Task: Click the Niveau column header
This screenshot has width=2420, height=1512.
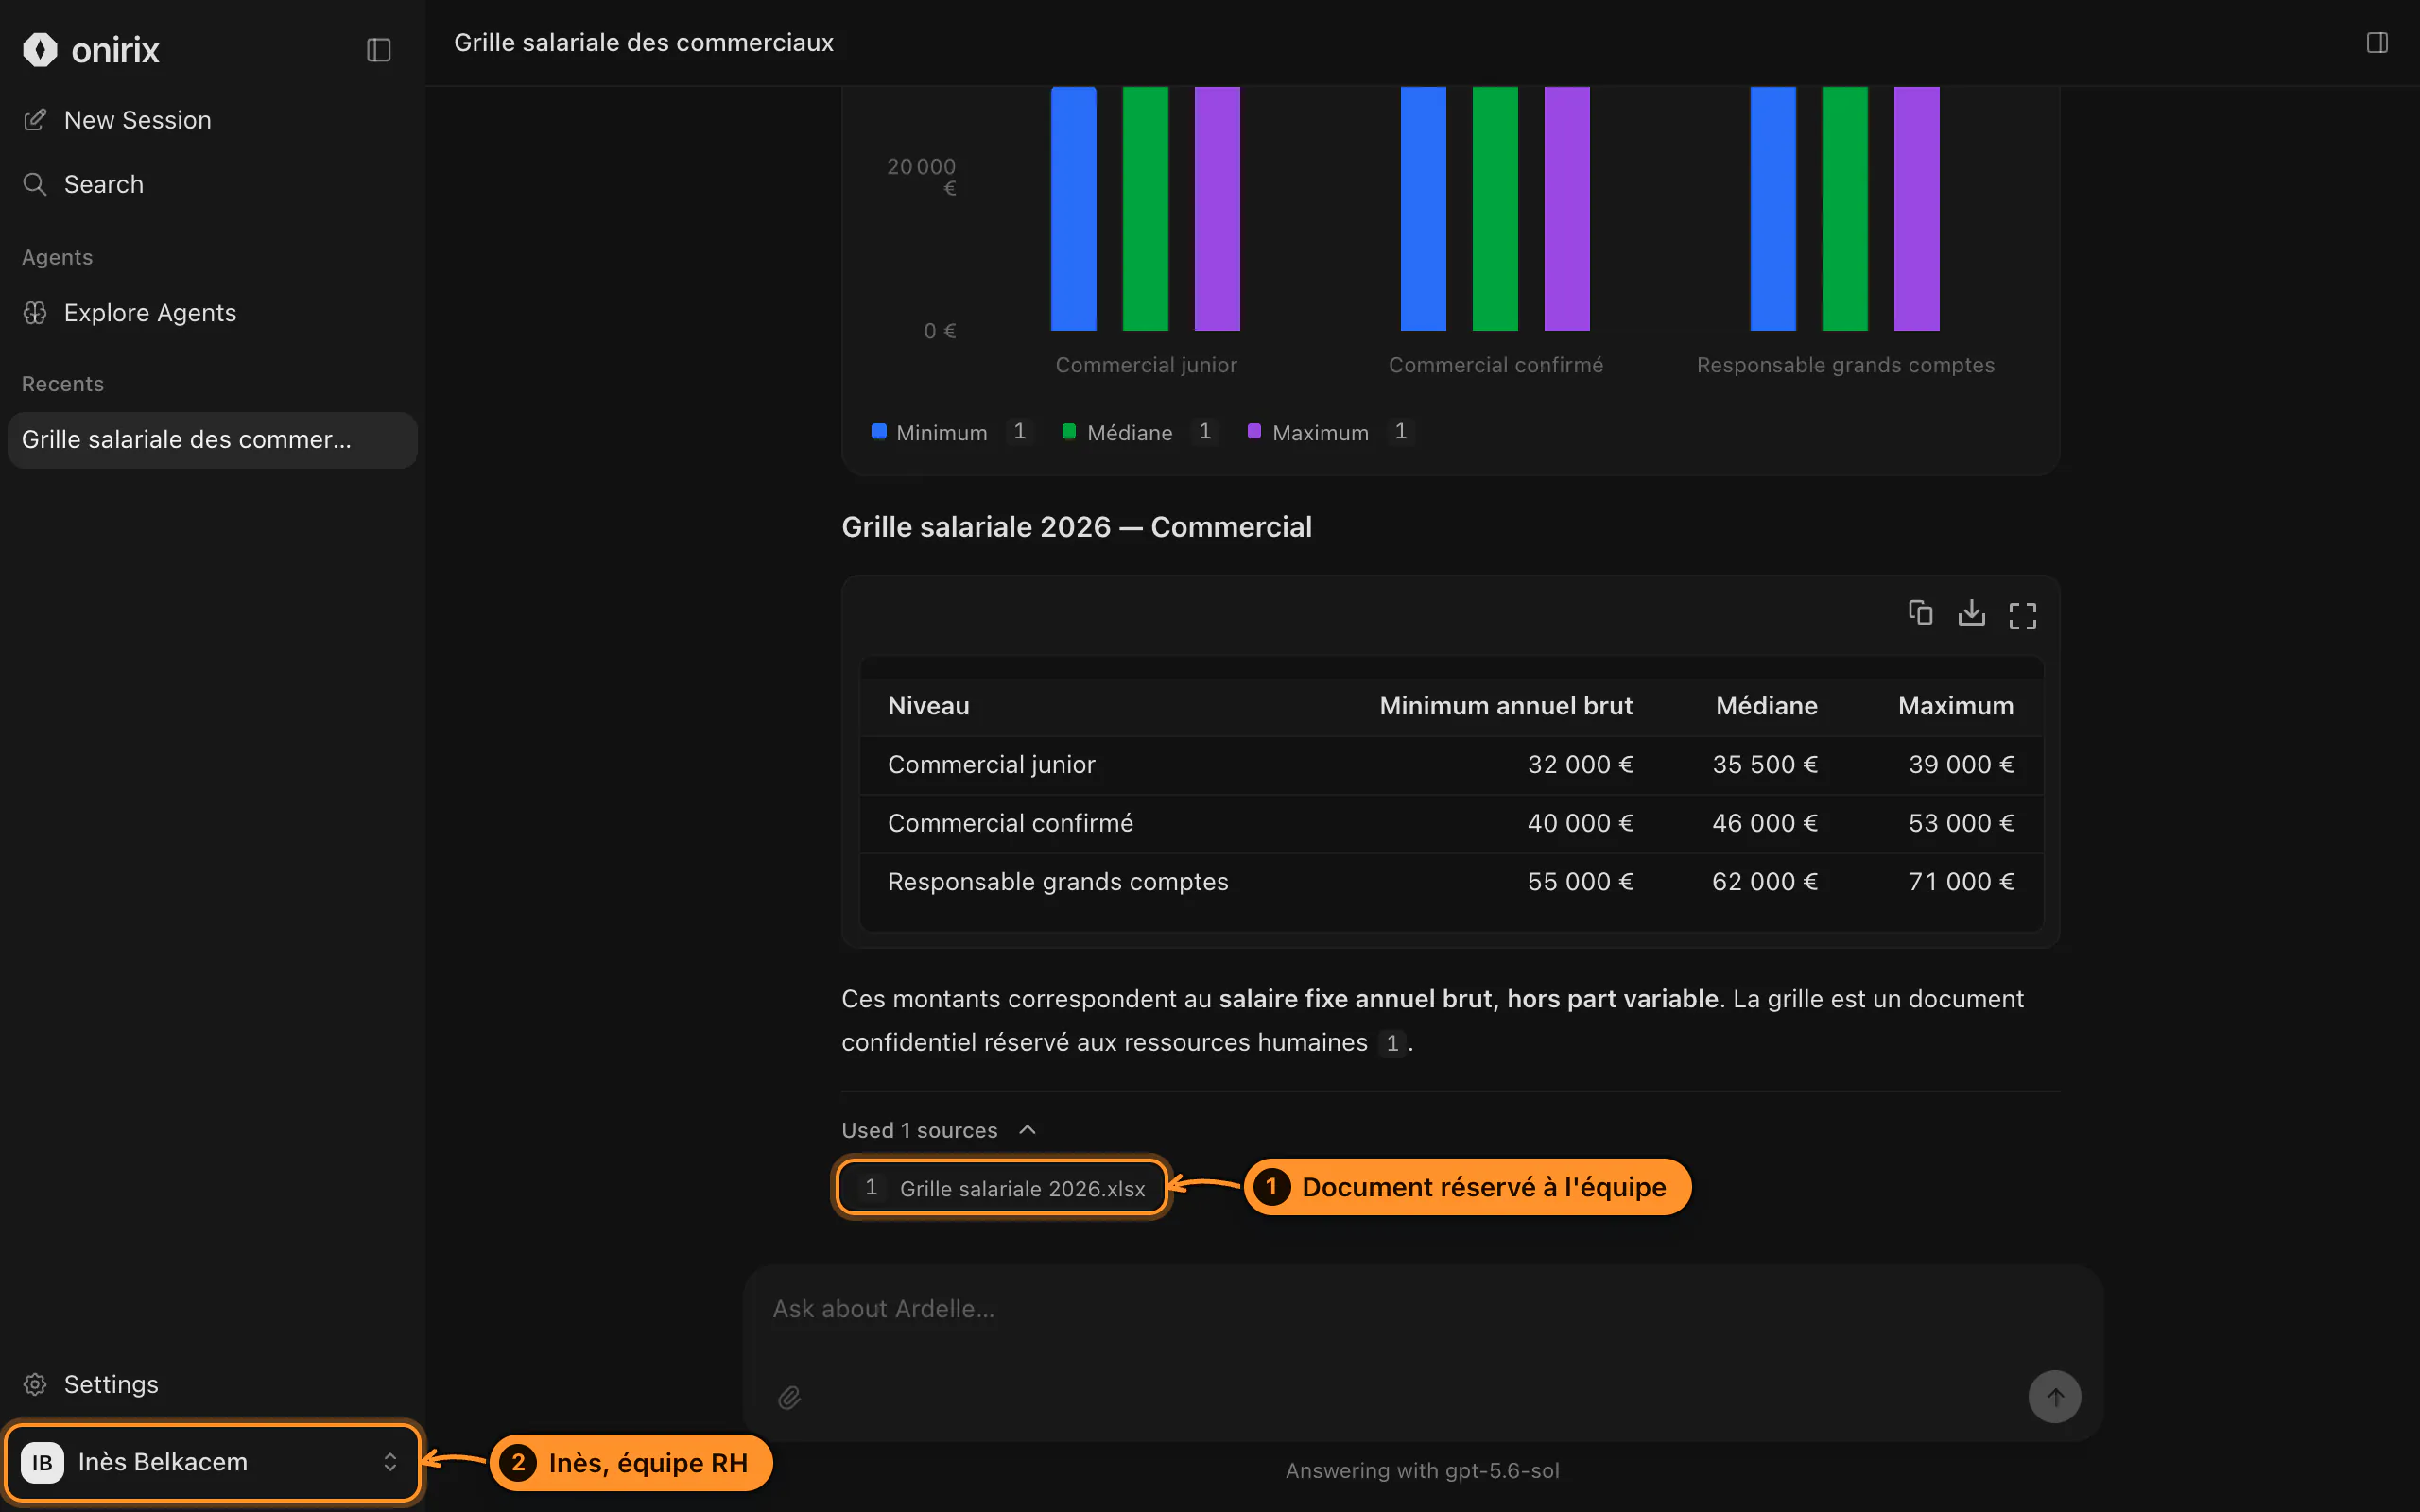Action: (x=928, y=706)
